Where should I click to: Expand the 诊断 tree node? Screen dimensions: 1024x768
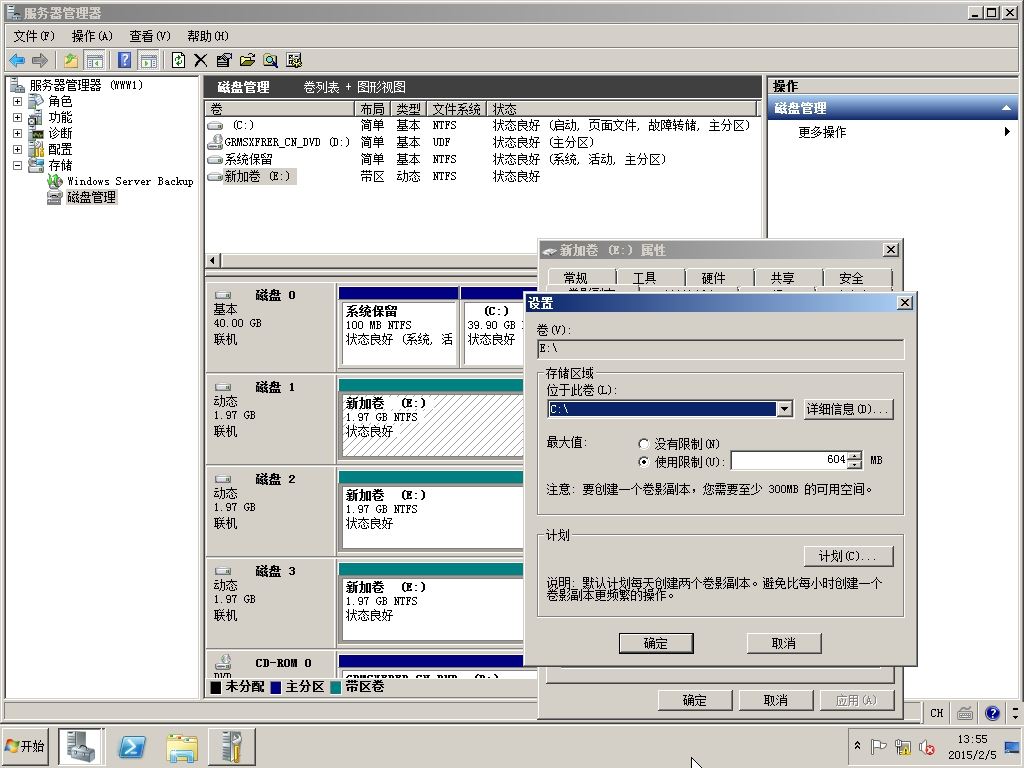[x=18, y=133]
